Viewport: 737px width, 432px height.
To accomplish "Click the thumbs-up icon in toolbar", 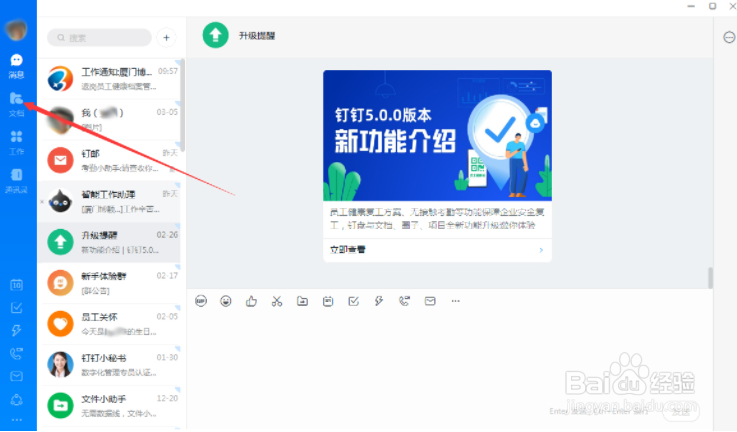I will pos(251,301).
